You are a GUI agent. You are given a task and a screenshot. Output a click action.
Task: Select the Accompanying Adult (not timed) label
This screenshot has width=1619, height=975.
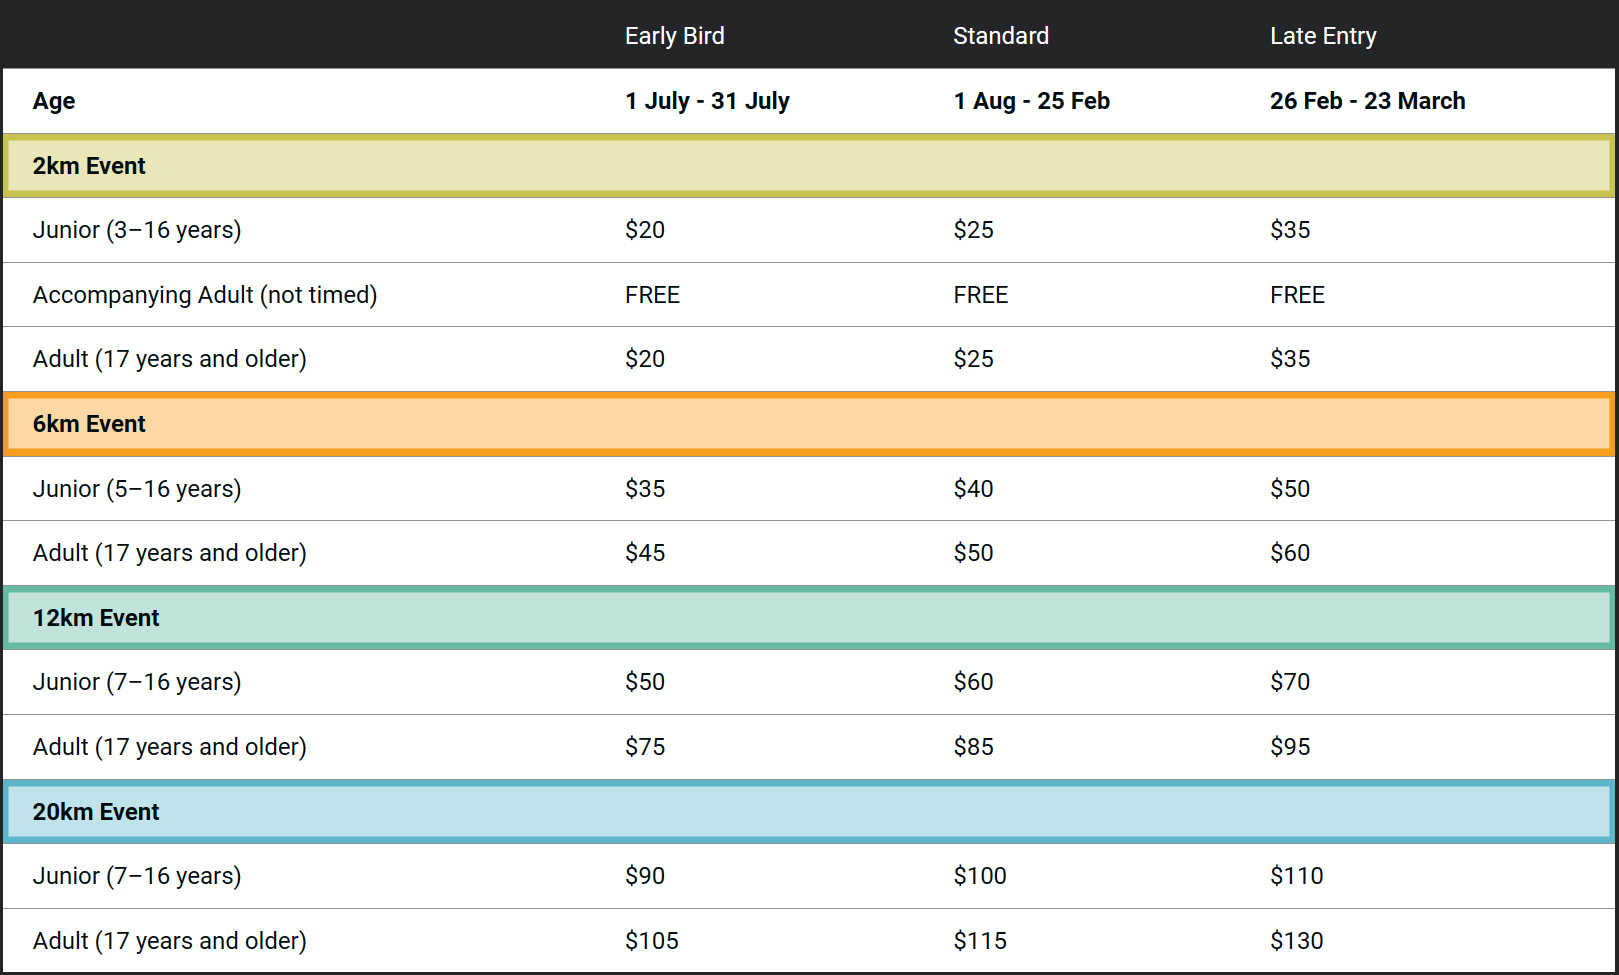click(x=205, y=295)
